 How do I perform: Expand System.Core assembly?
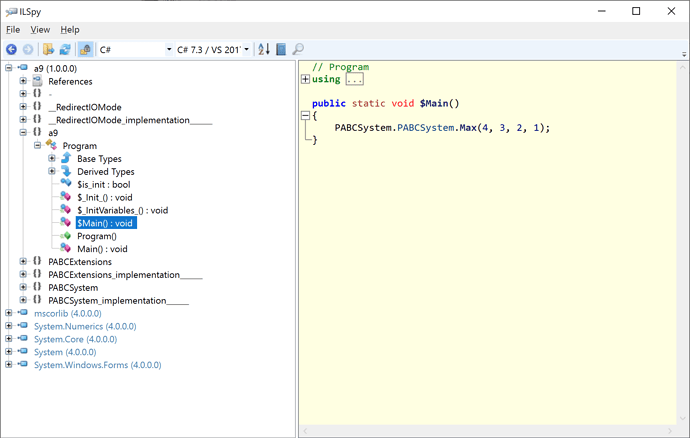[9, 339]
